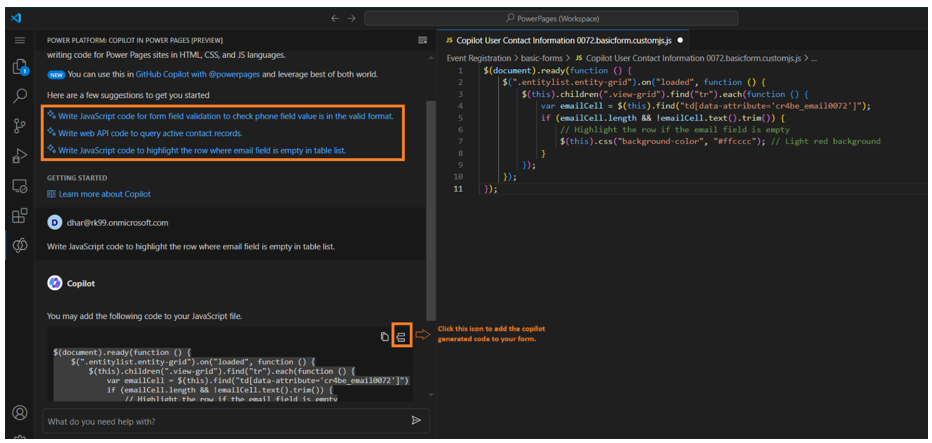
Task: Open the Power Platform Copilot view icon
Action: 20,245
